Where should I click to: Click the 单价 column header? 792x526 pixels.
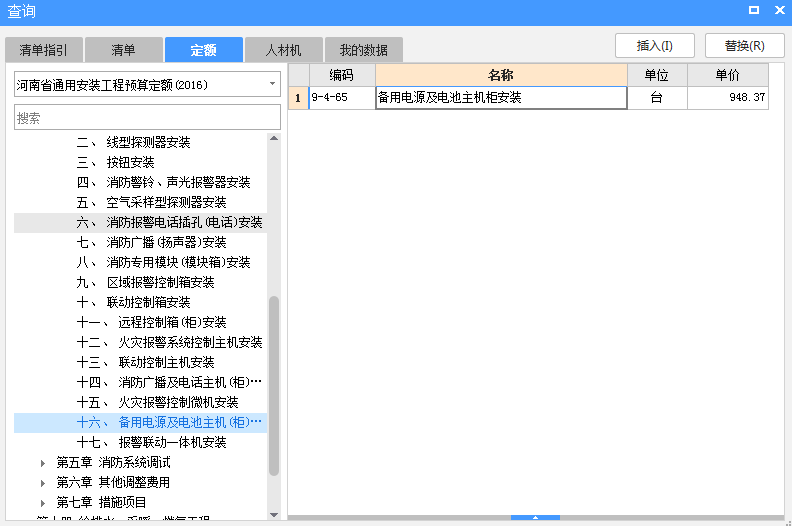point(728,75)
